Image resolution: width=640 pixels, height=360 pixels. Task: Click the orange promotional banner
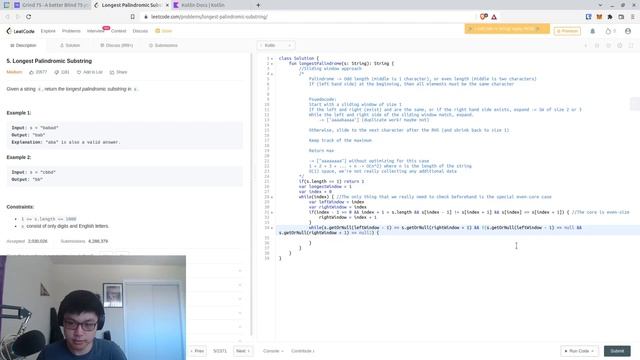[x=507, y=29]
